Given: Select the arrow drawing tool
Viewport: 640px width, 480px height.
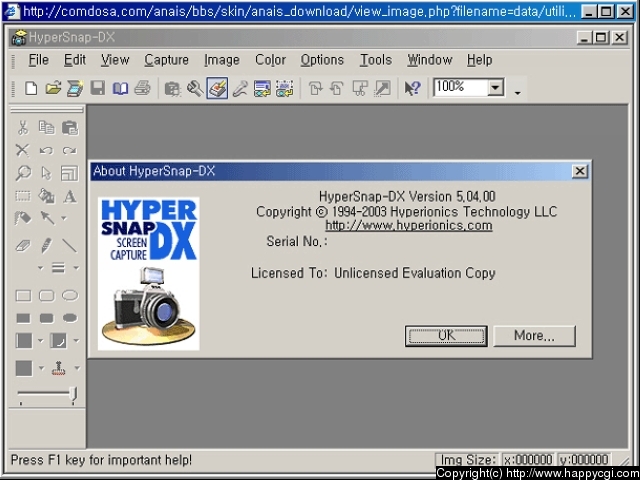Looking at the screenshot, I should 47,218.
